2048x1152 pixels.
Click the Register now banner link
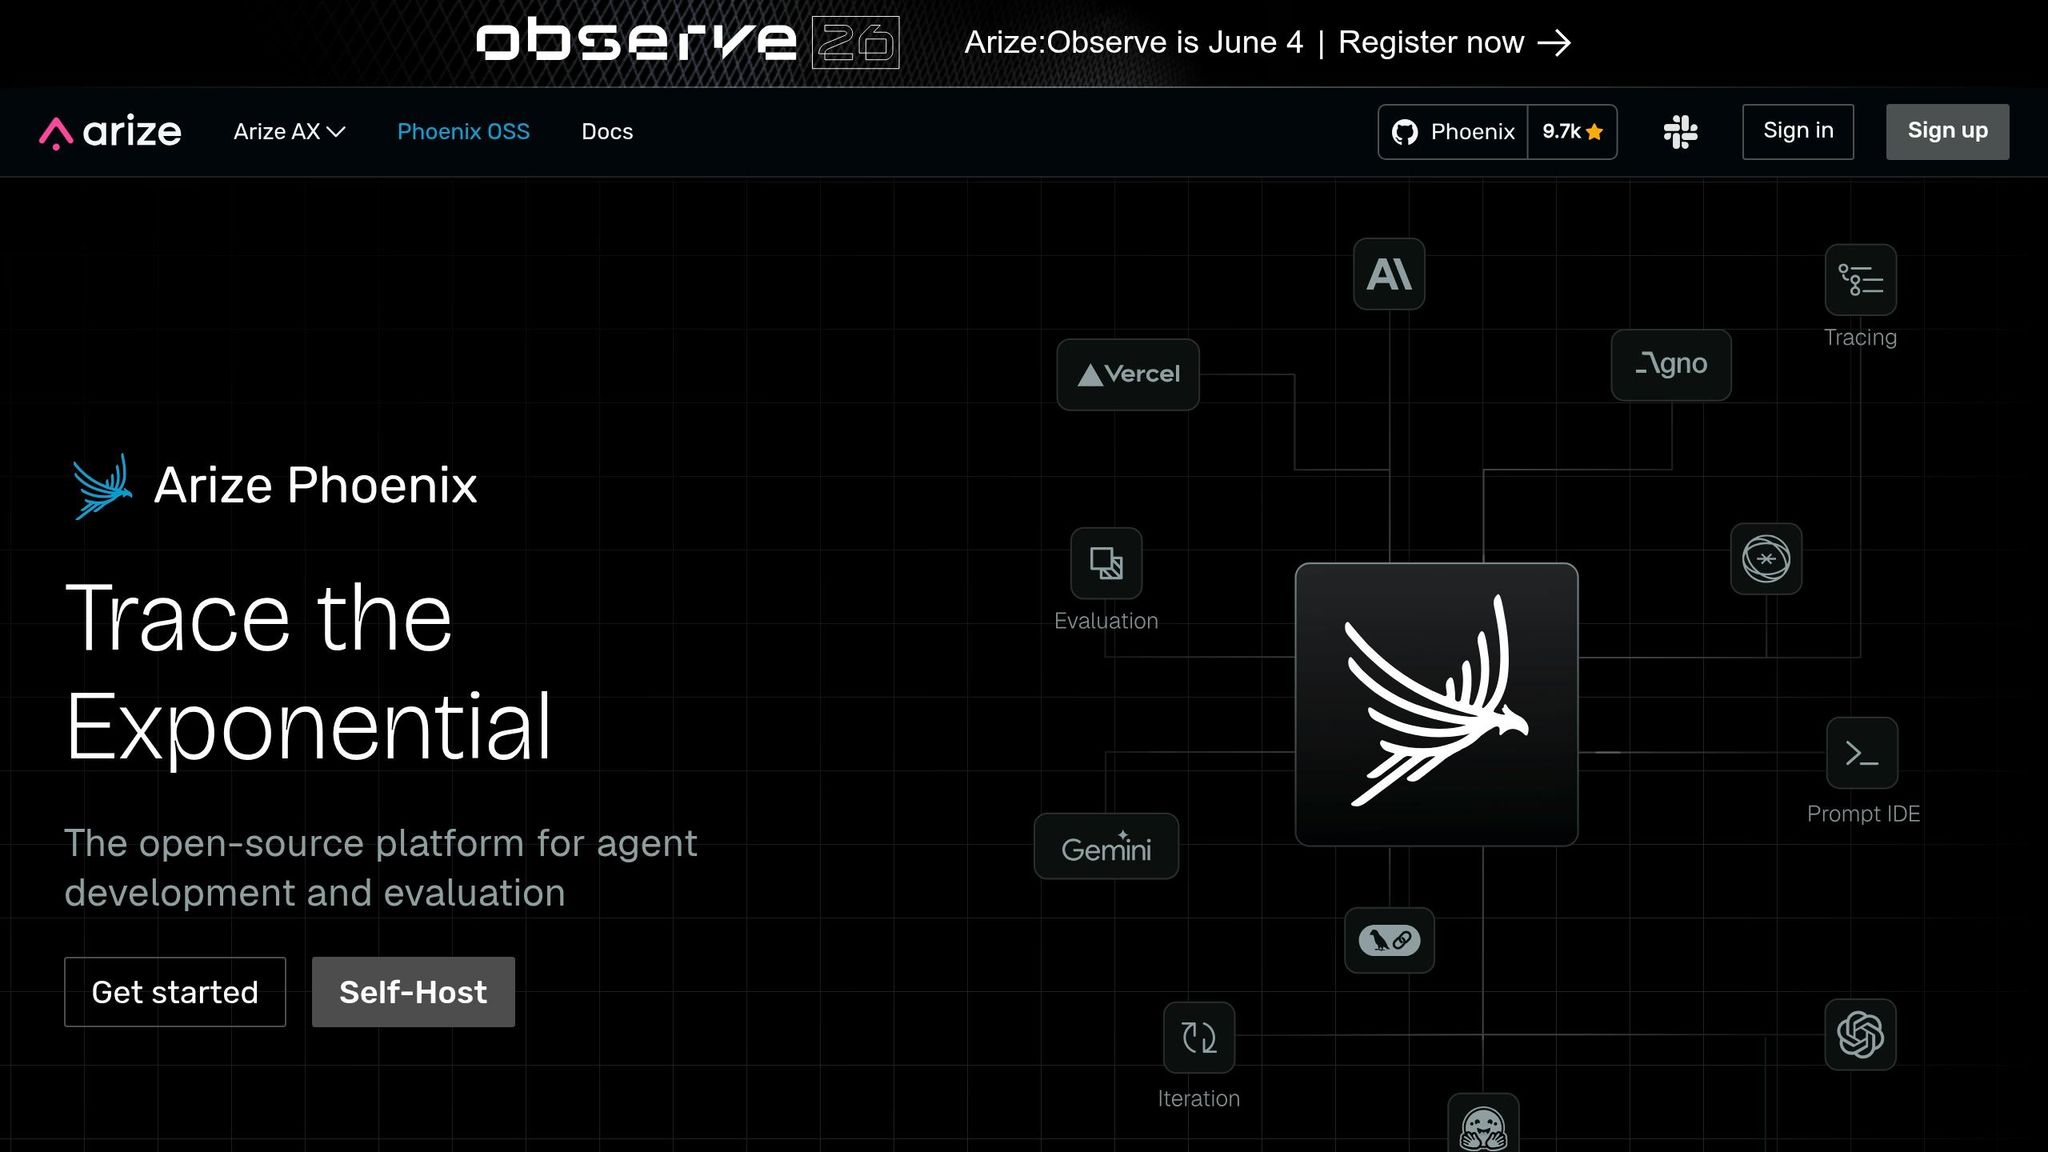point(1454,42)
